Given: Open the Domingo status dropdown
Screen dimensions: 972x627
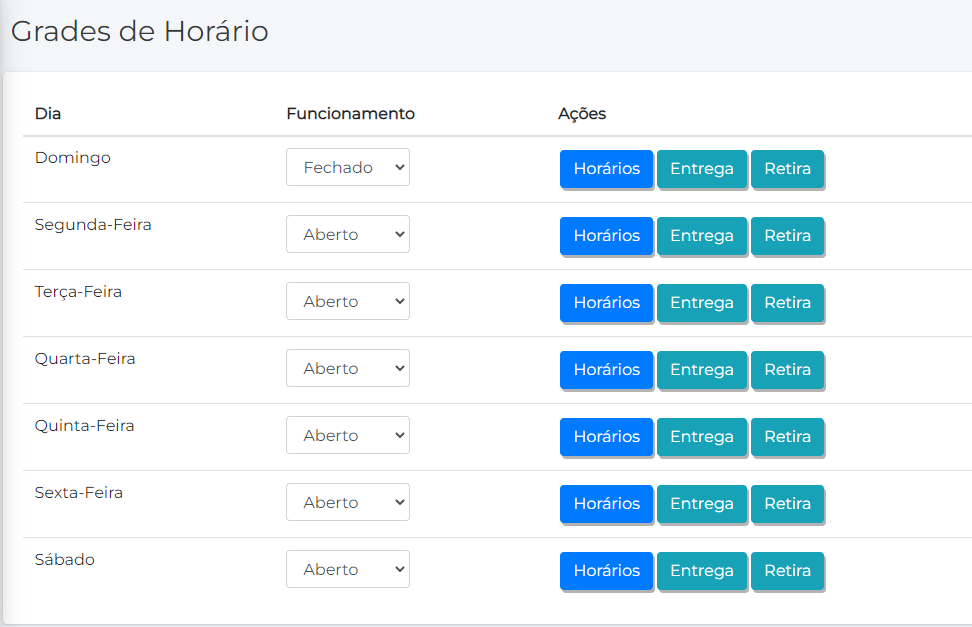Looking at the screenshot, I should [x=347, y=168].
